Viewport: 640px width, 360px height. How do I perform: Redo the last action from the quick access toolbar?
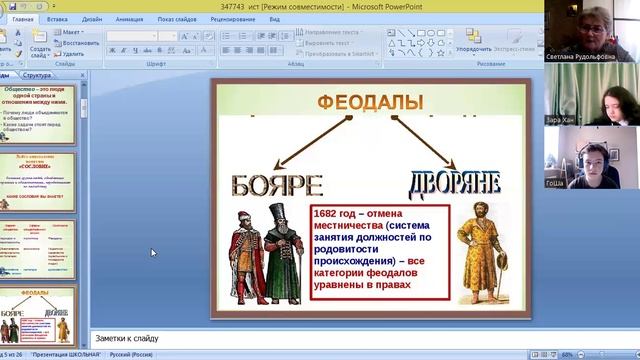[x=39, y=7]
